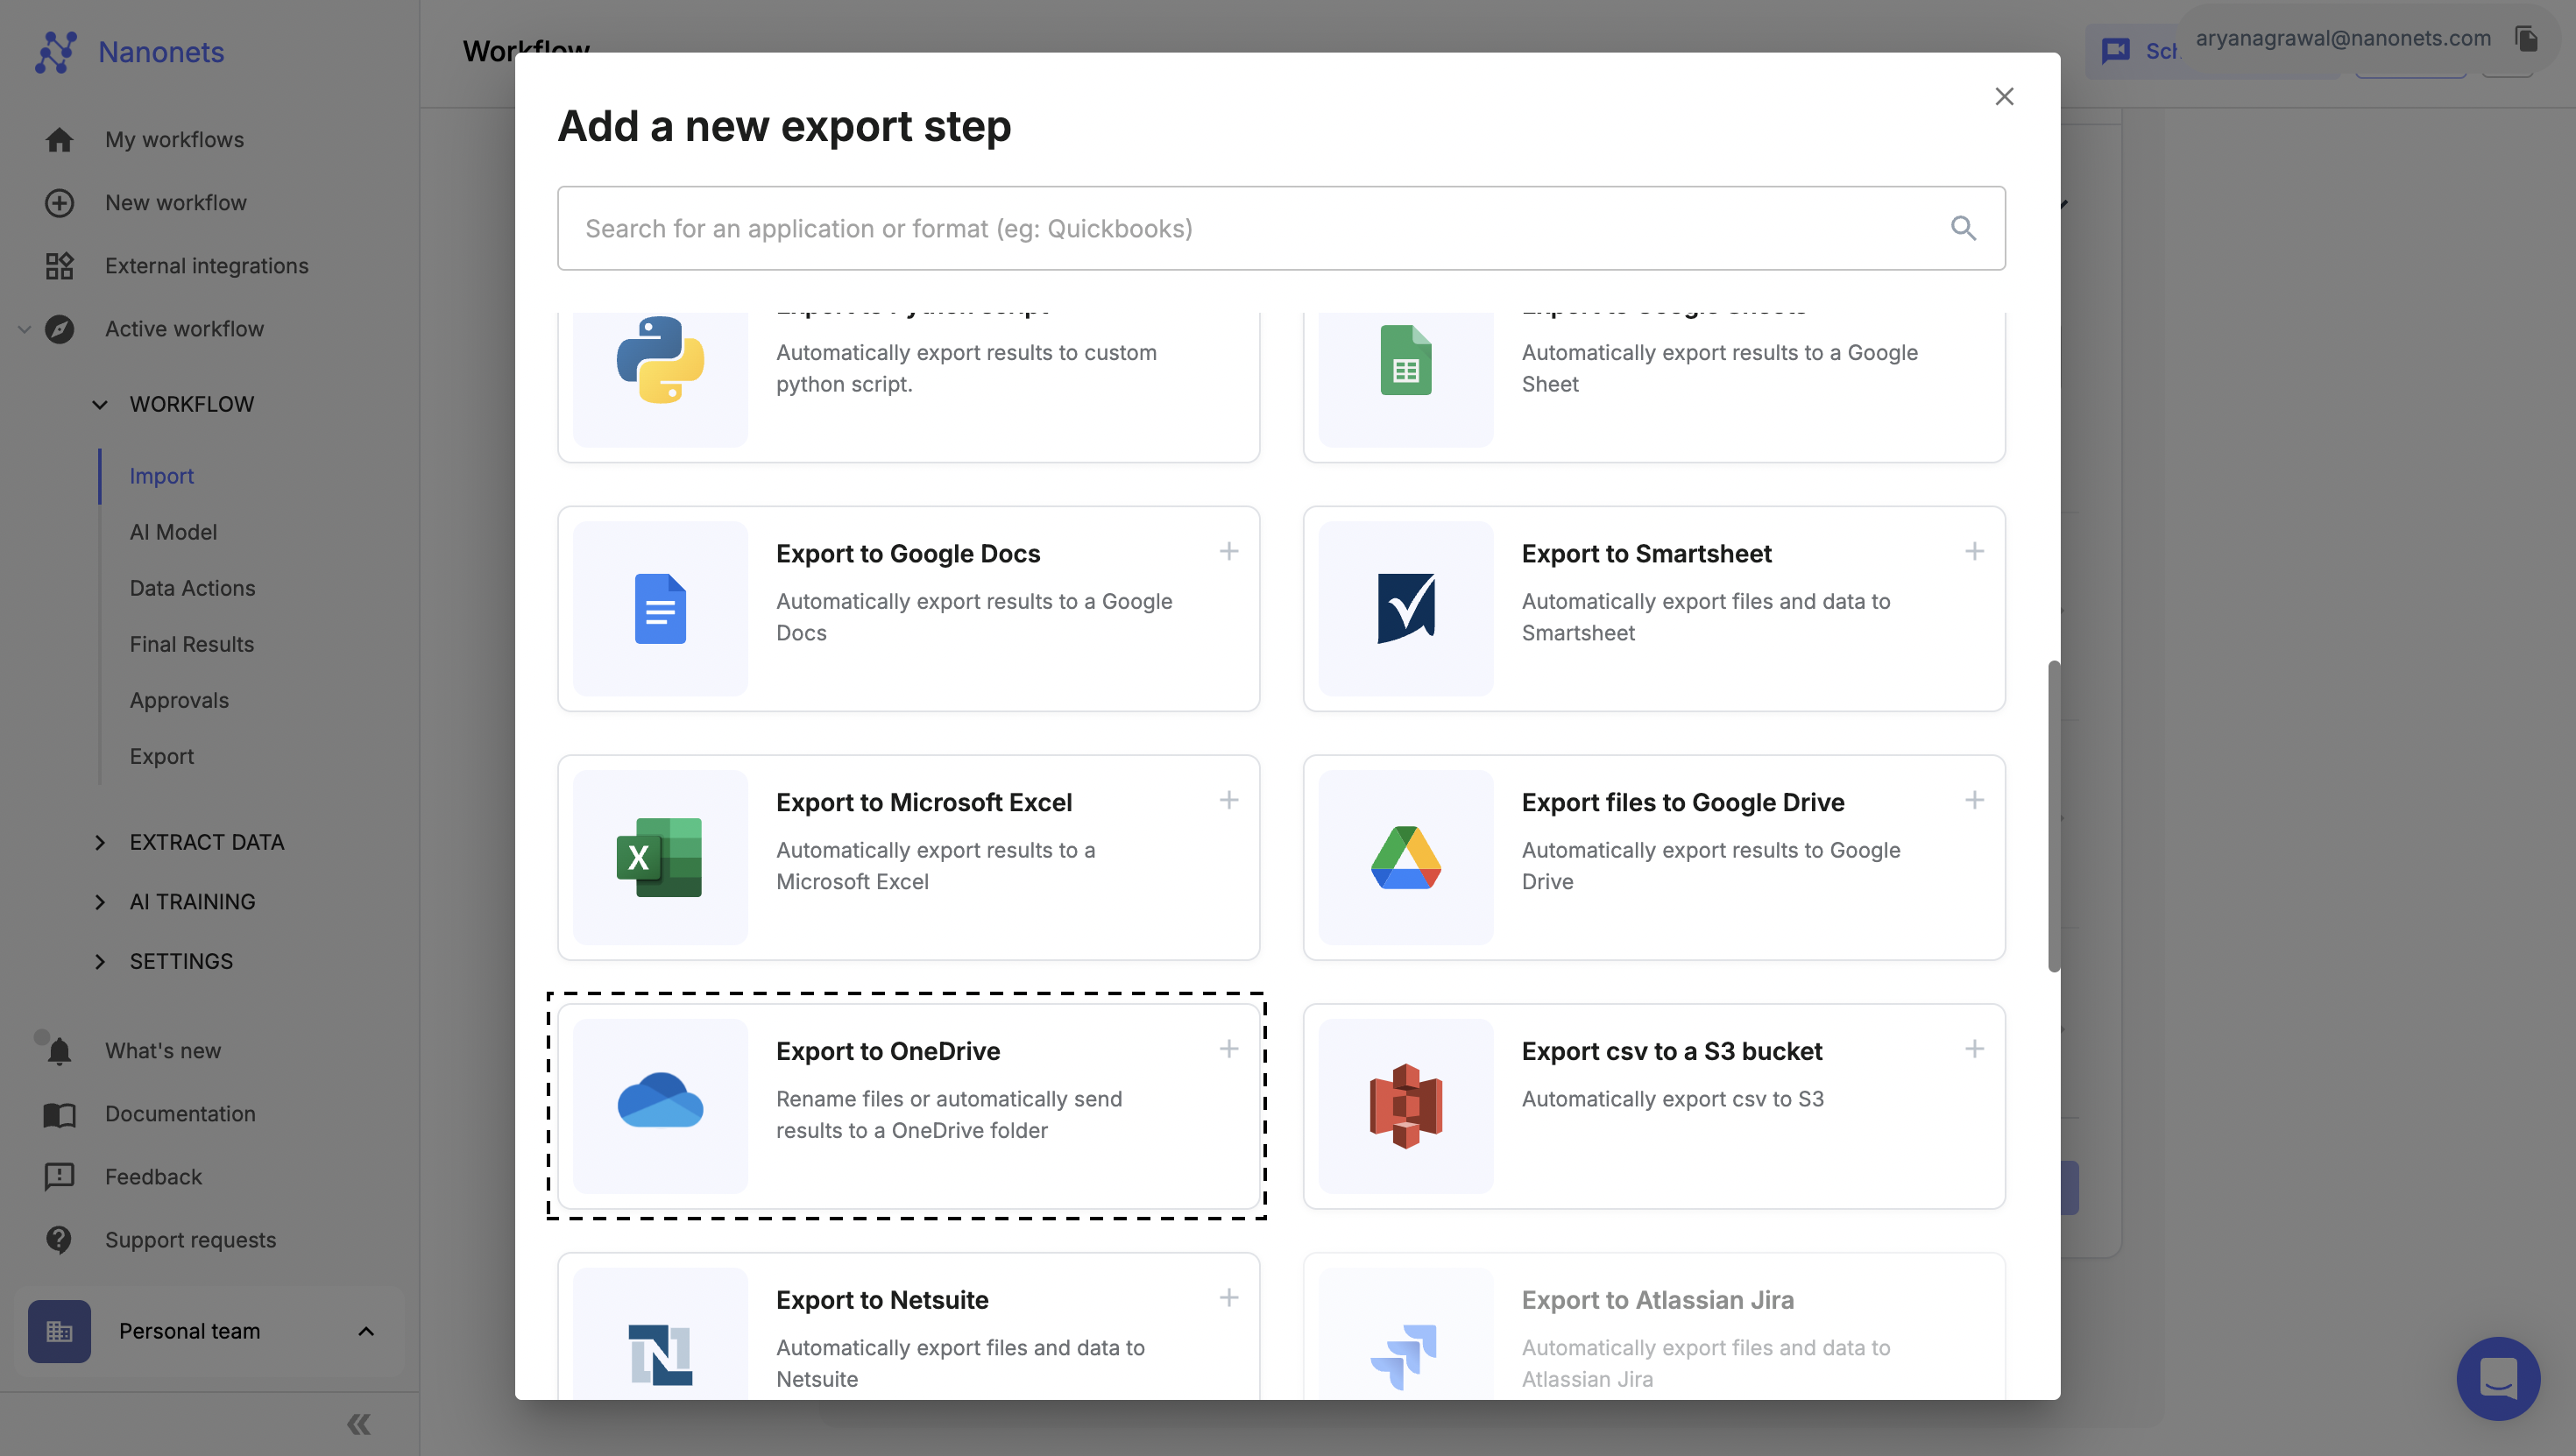Add Export to OneDrive plus
Image resolution: width=2576 pixels, height=1456 pixels.
[1229, 1049]
